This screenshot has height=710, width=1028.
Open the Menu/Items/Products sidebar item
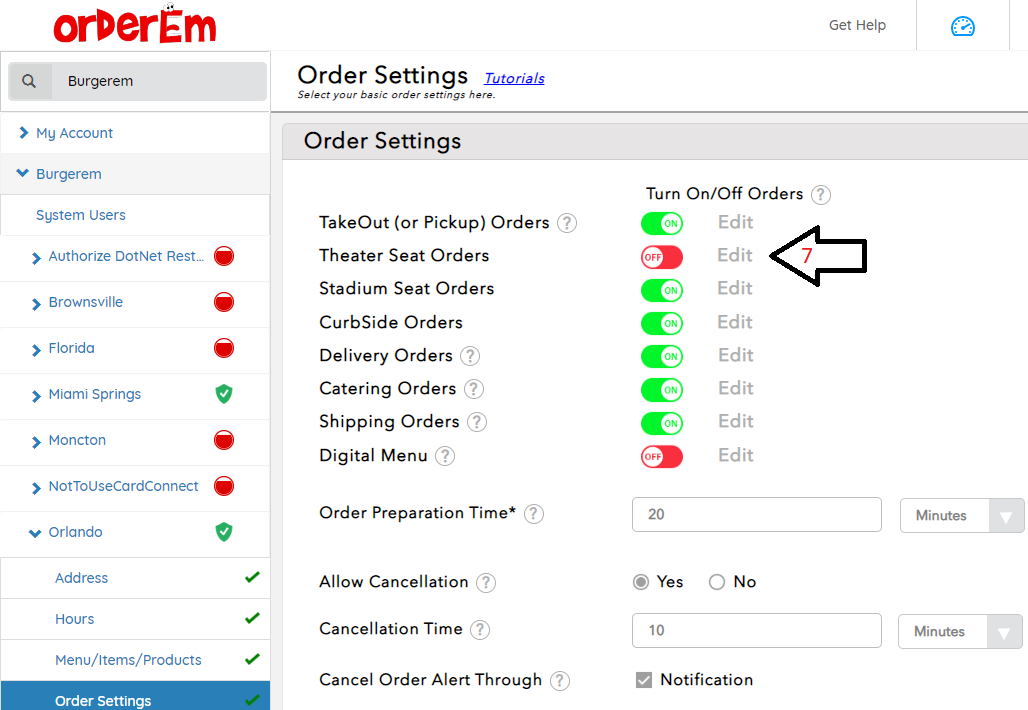(128, 660)
